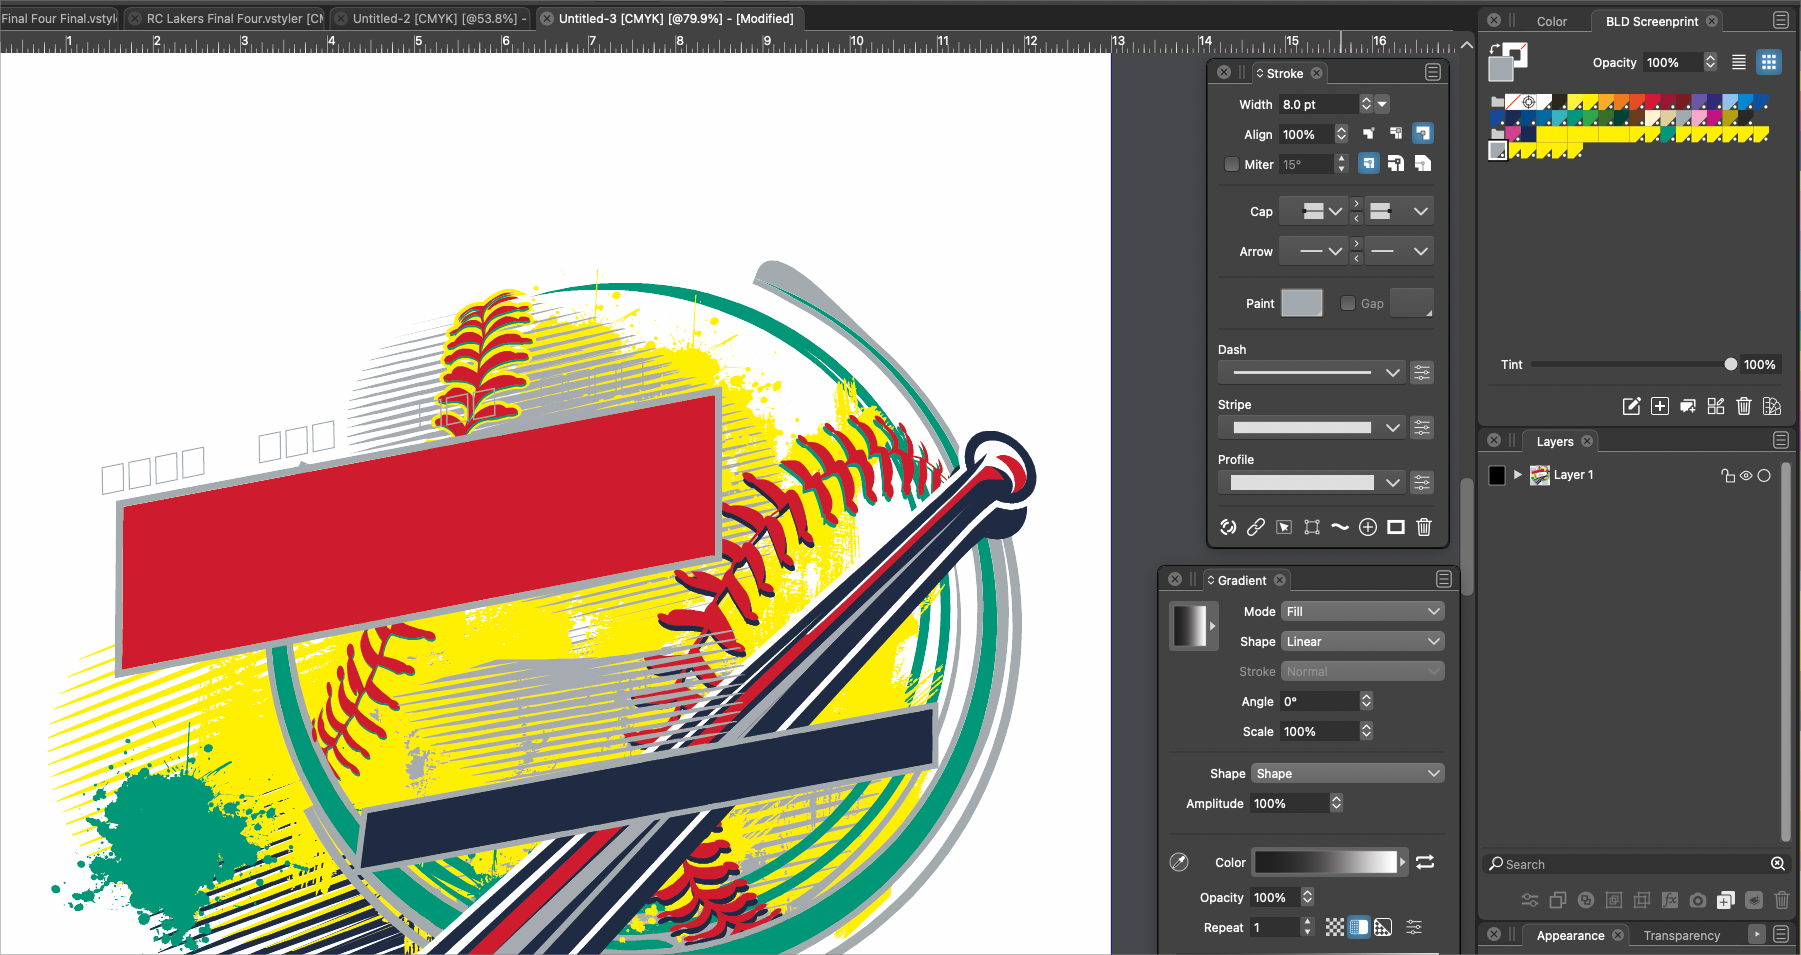Viewport: 1801px width, 955px height.
Task: Delete the selected swatch with trash icon
Action: coord(1744,406)
